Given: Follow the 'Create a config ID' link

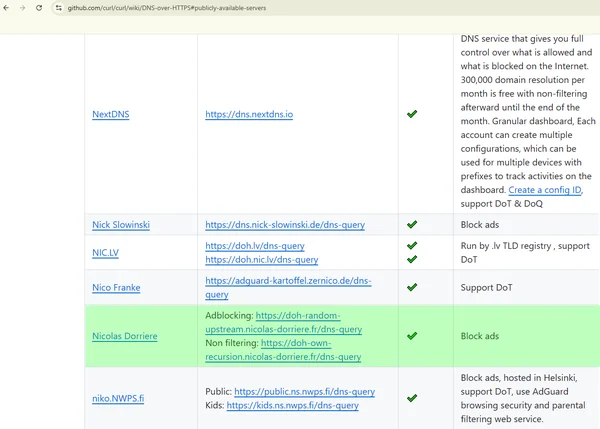Looking at the screenshot, I should [545, 190].
